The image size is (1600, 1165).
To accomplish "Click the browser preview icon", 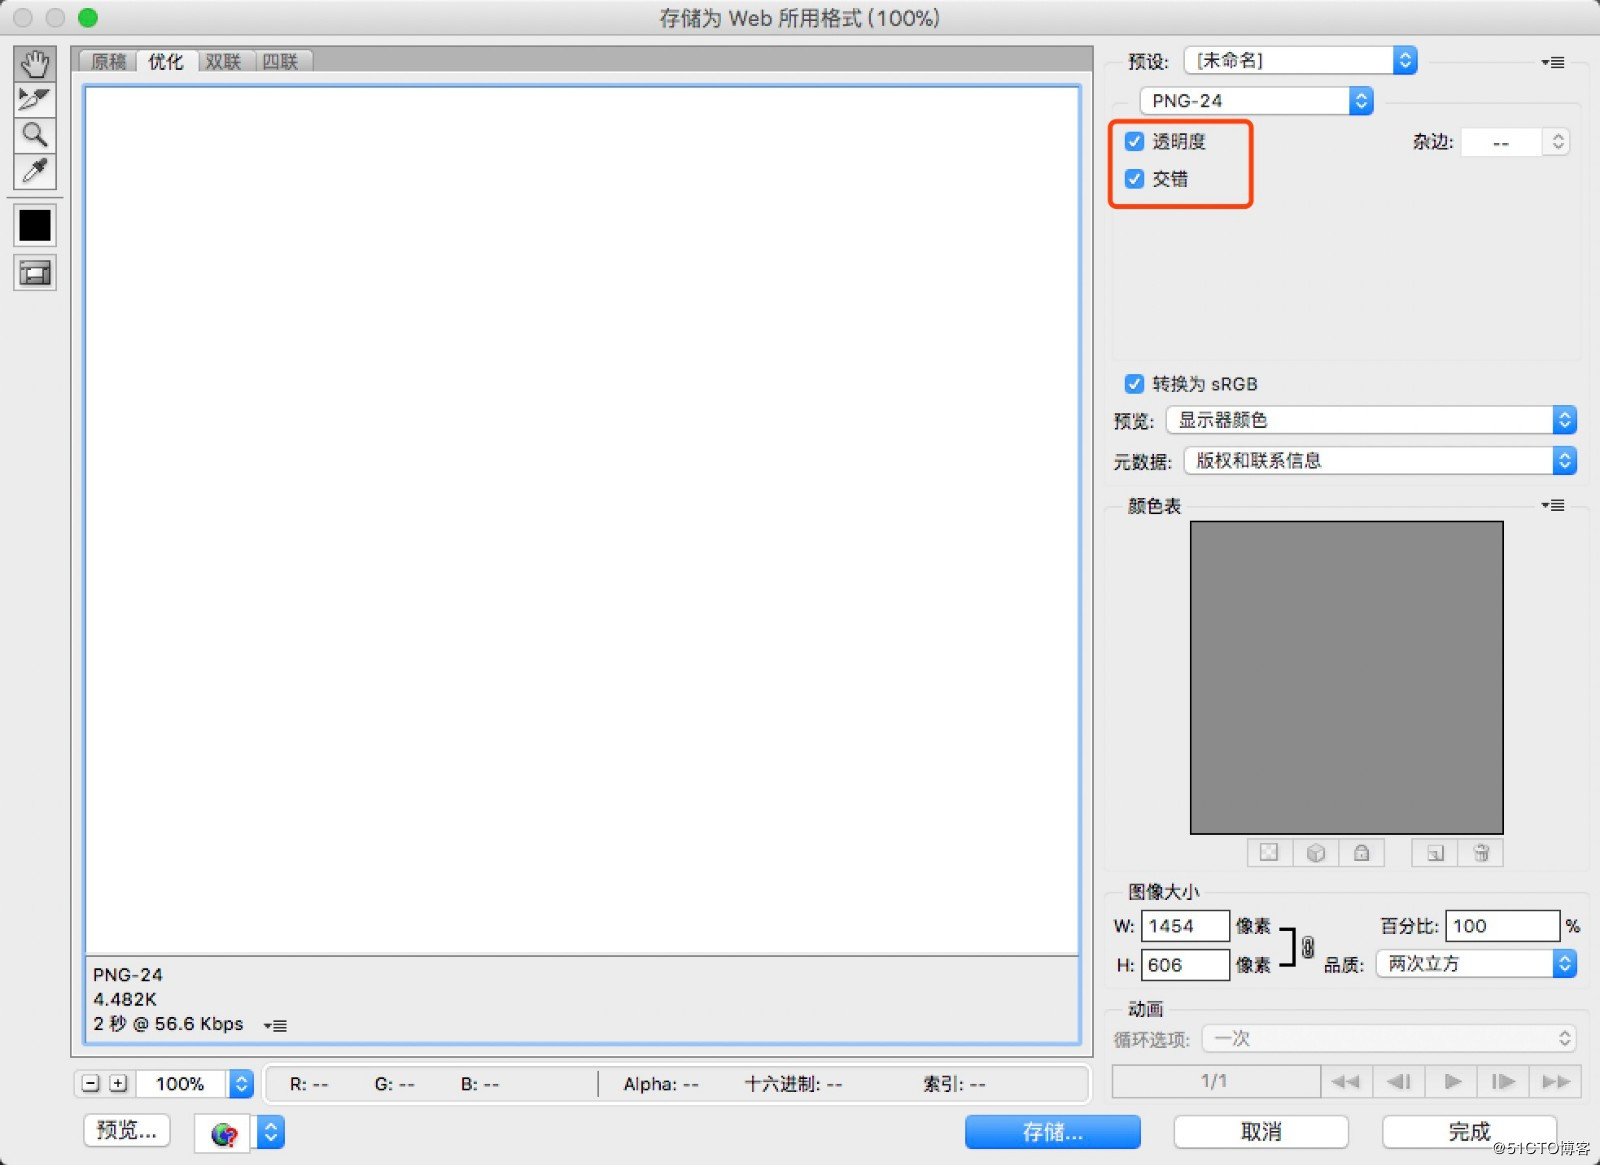I will pos(224,1134).
